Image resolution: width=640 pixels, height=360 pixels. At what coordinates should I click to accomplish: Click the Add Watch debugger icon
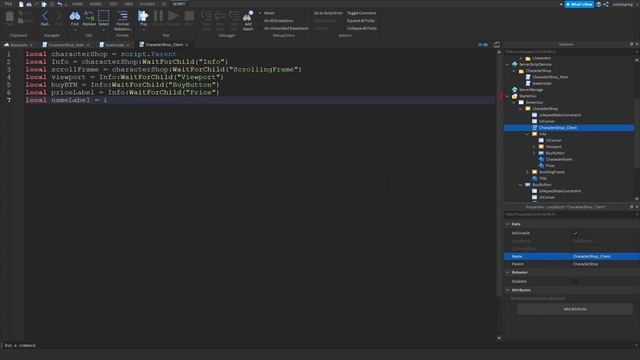tap(248, 20)
